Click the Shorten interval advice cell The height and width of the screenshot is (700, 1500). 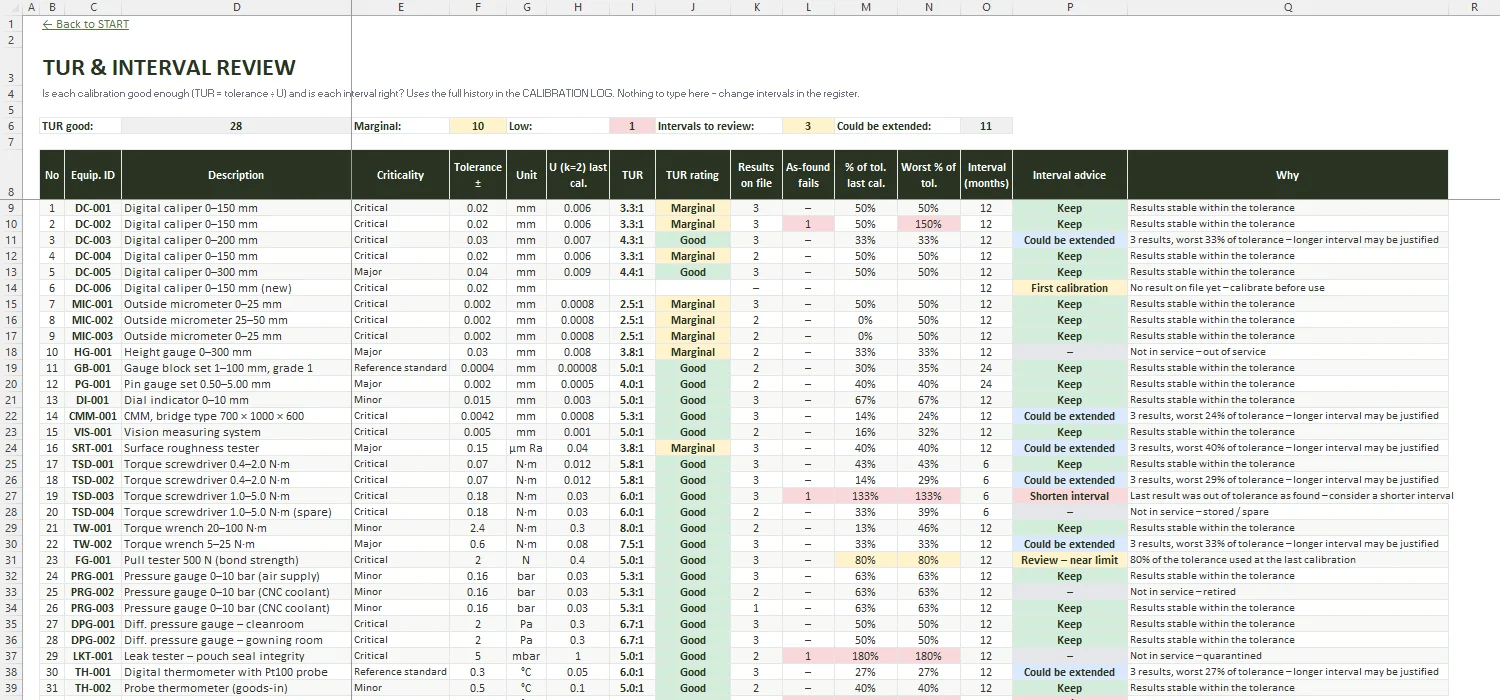pos(1069,496)
